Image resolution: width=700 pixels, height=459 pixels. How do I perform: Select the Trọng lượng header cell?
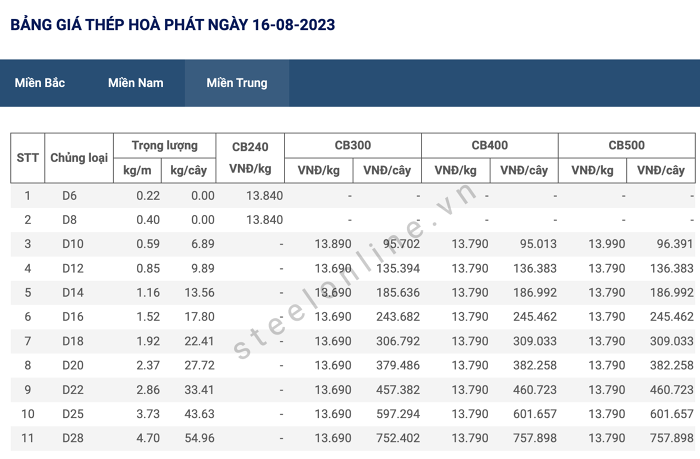point(165,146)
